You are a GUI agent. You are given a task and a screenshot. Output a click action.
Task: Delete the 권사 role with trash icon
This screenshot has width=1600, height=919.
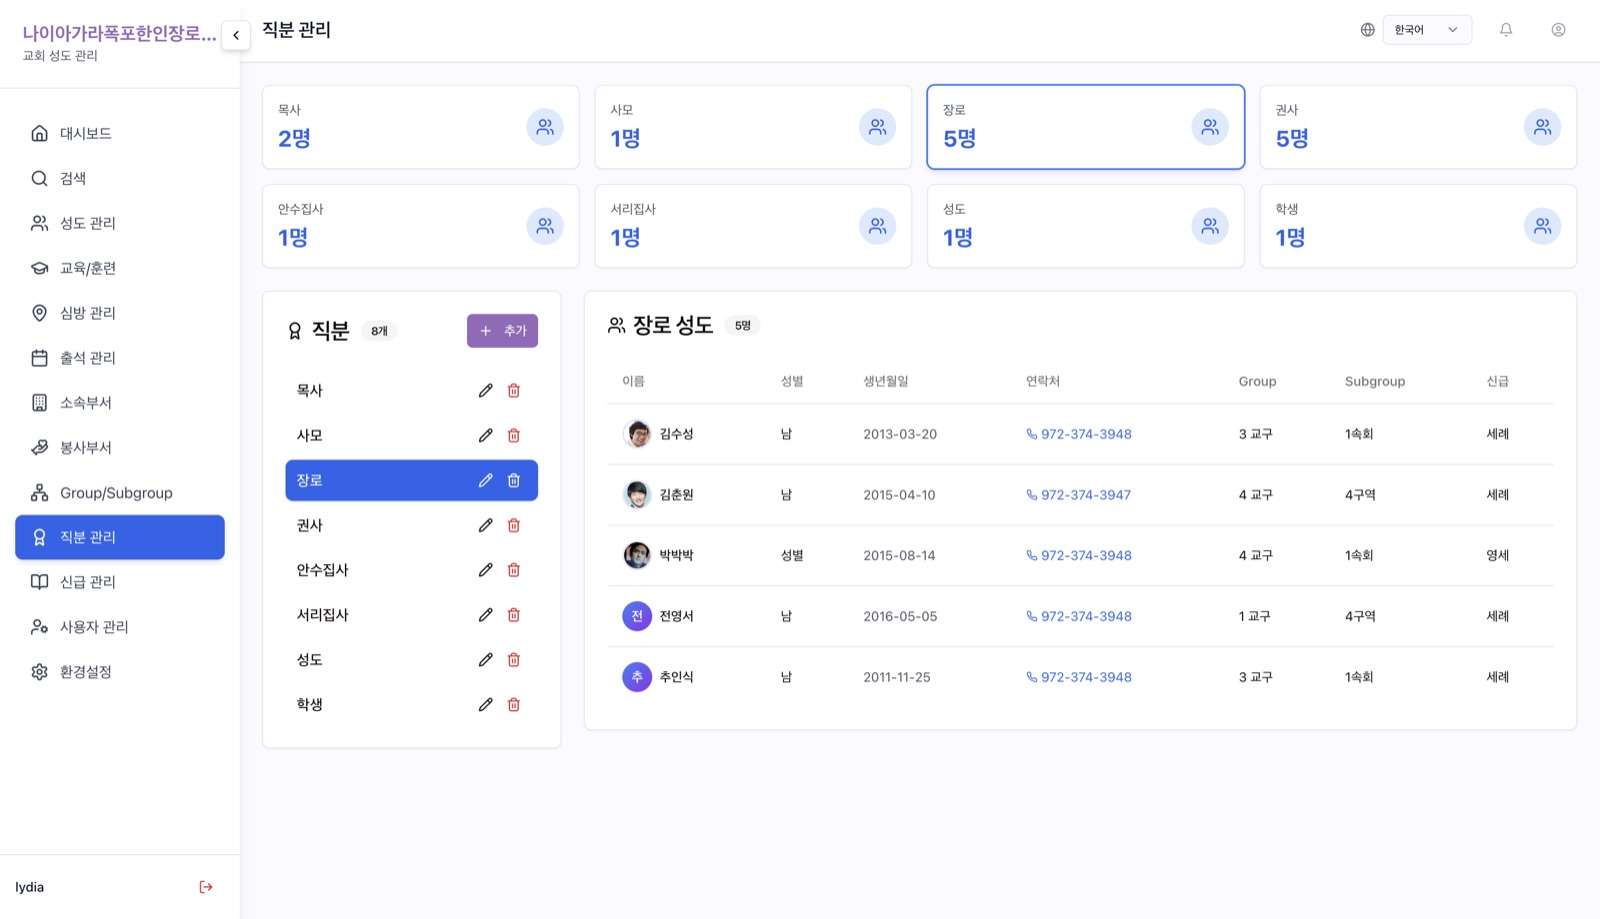tap(514, 525)
